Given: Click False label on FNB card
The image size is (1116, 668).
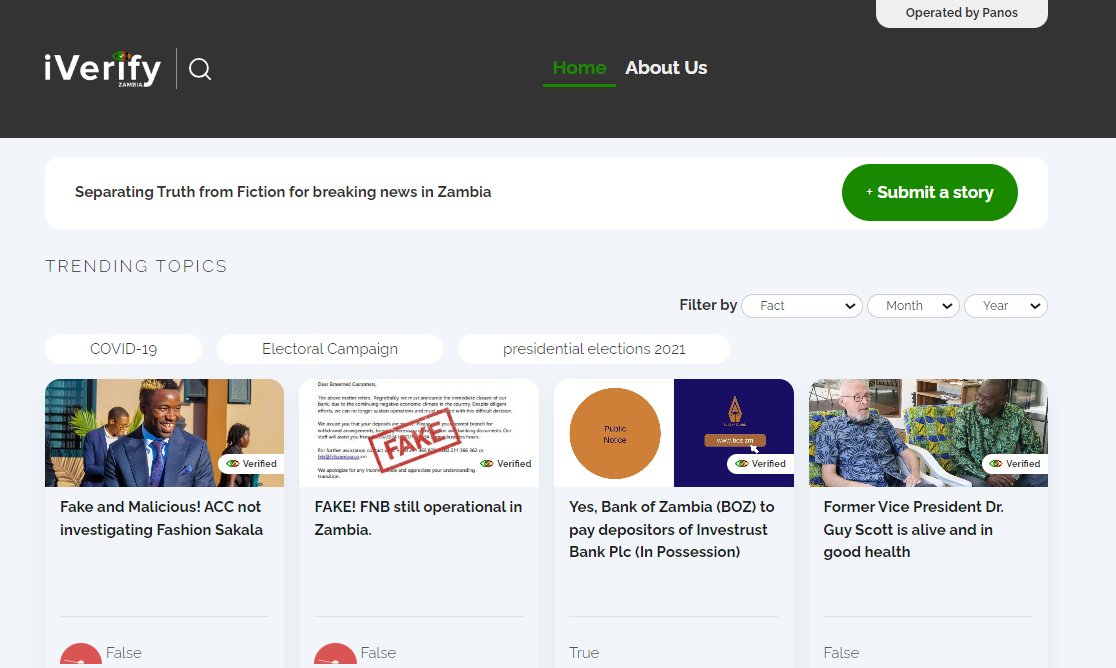Looking at the screenshot, I should (378, 653).
